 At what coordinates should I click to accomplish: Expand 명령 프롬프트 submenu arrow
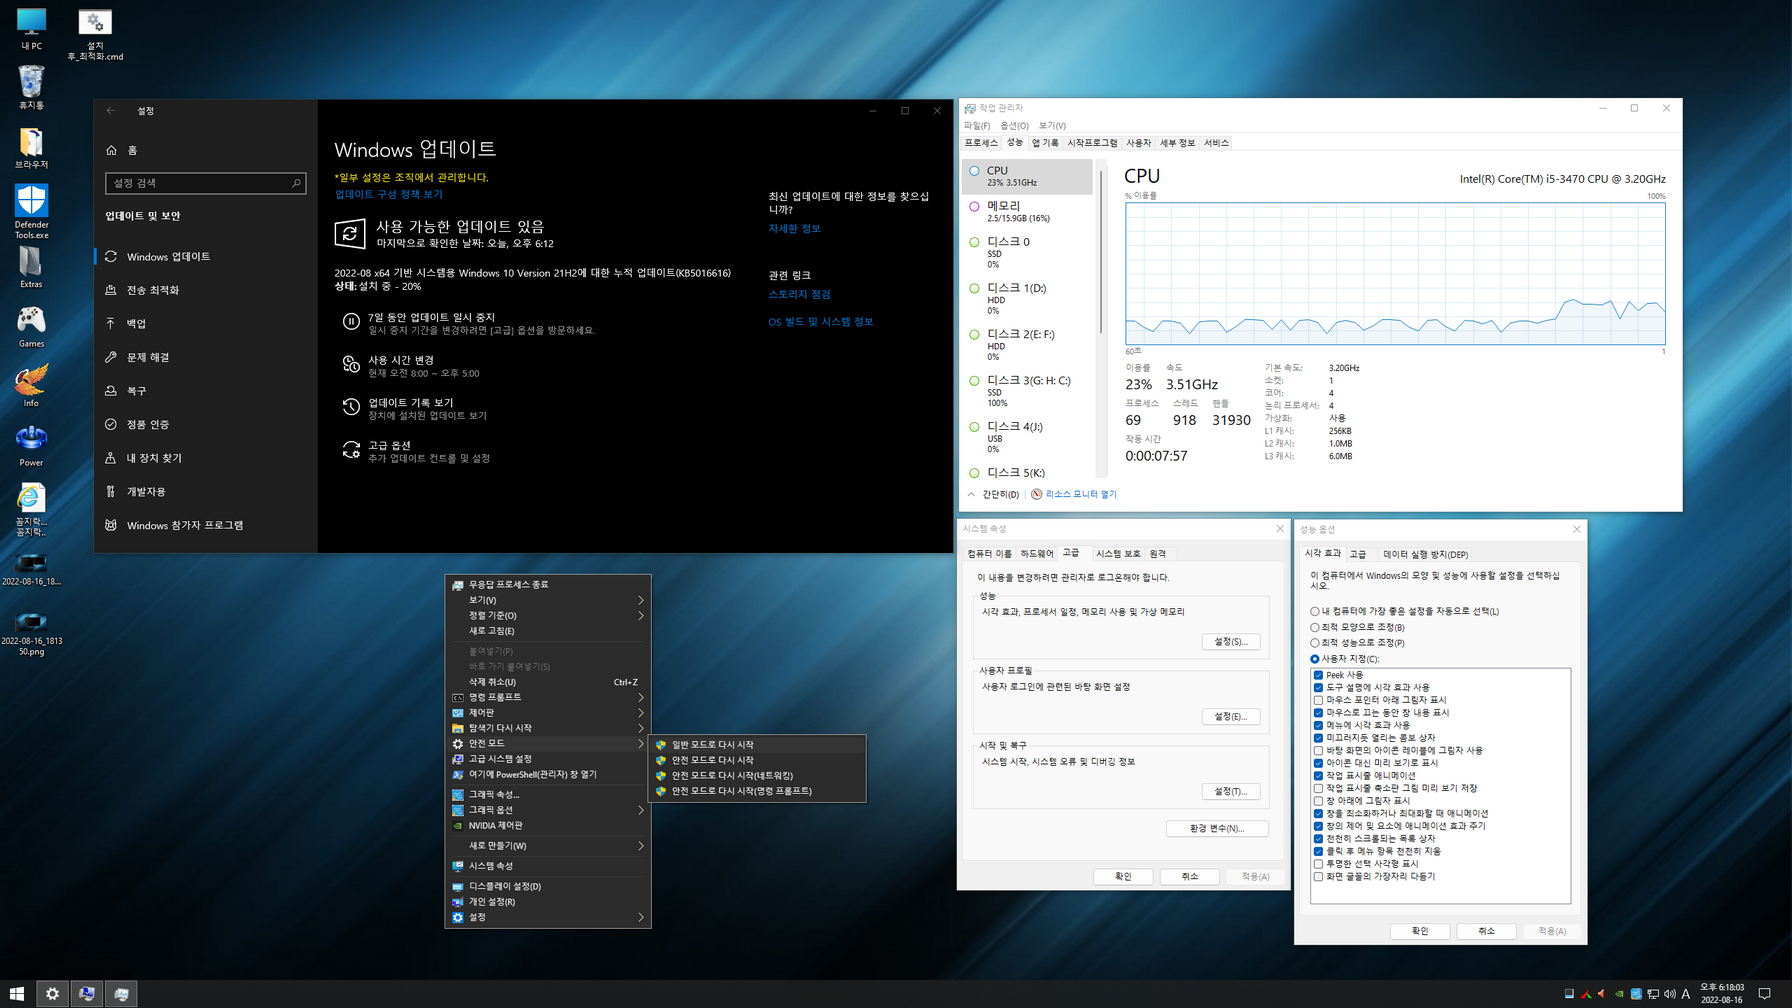tap(641, 697)
